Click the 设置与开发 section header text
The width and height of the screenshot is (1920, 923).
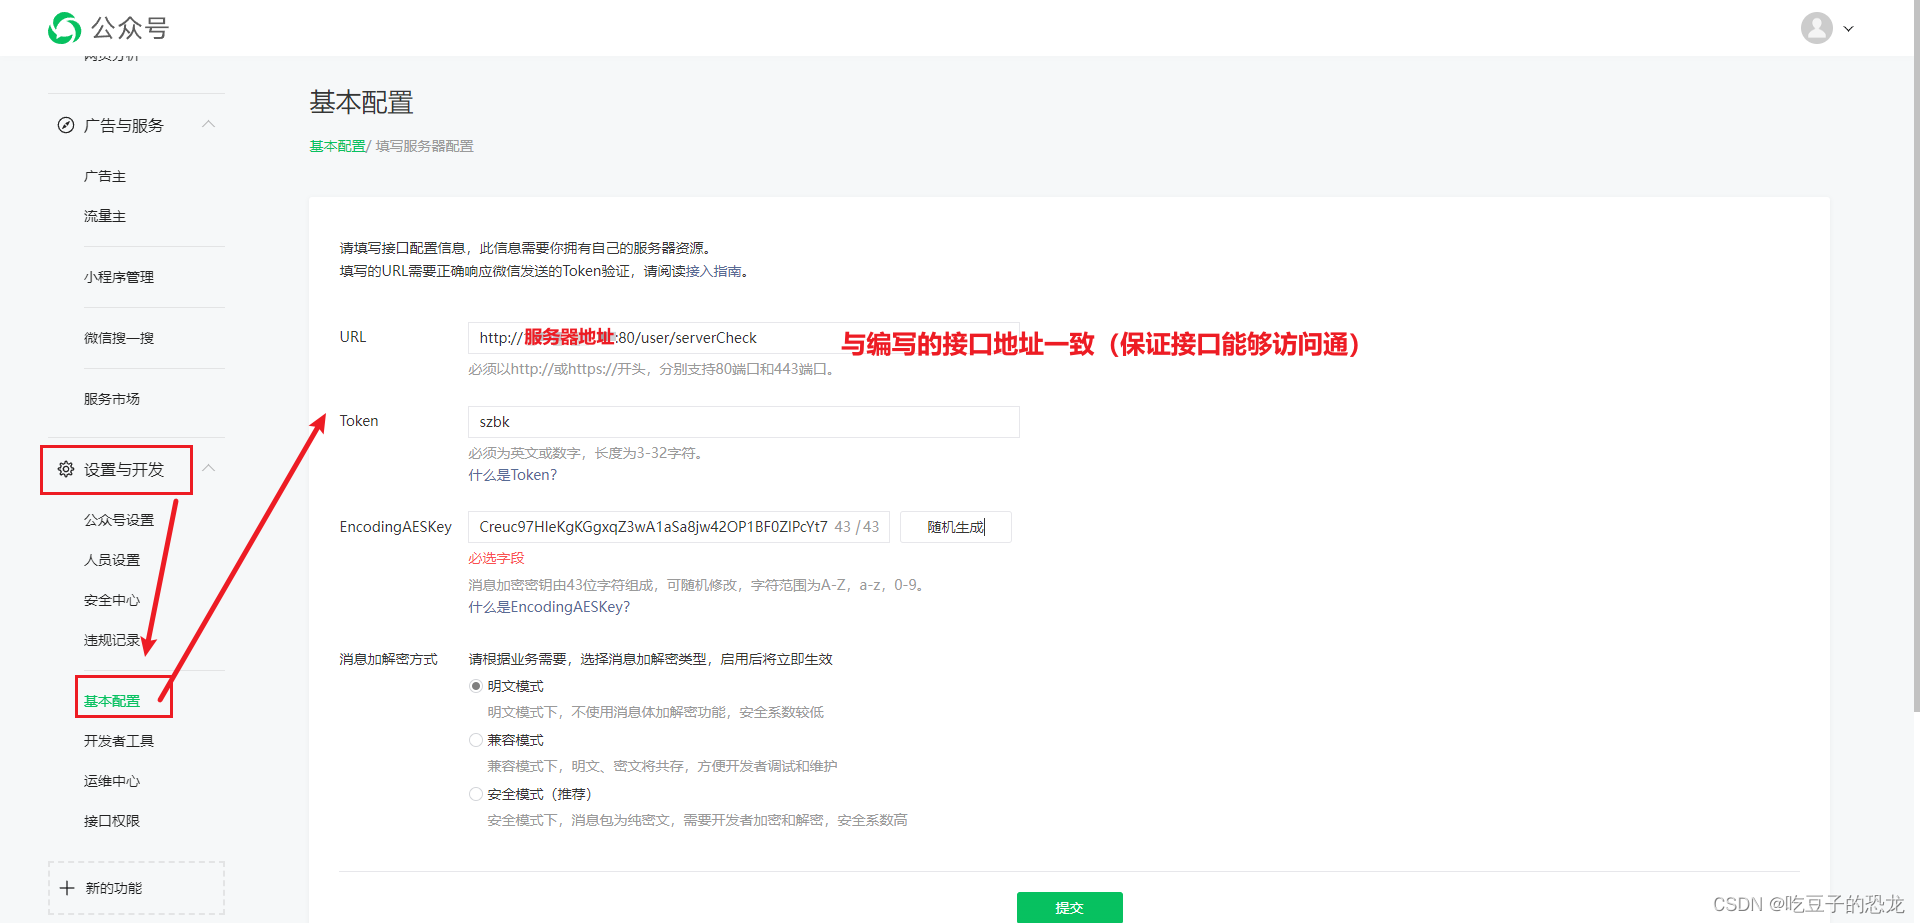coord(124,469)
